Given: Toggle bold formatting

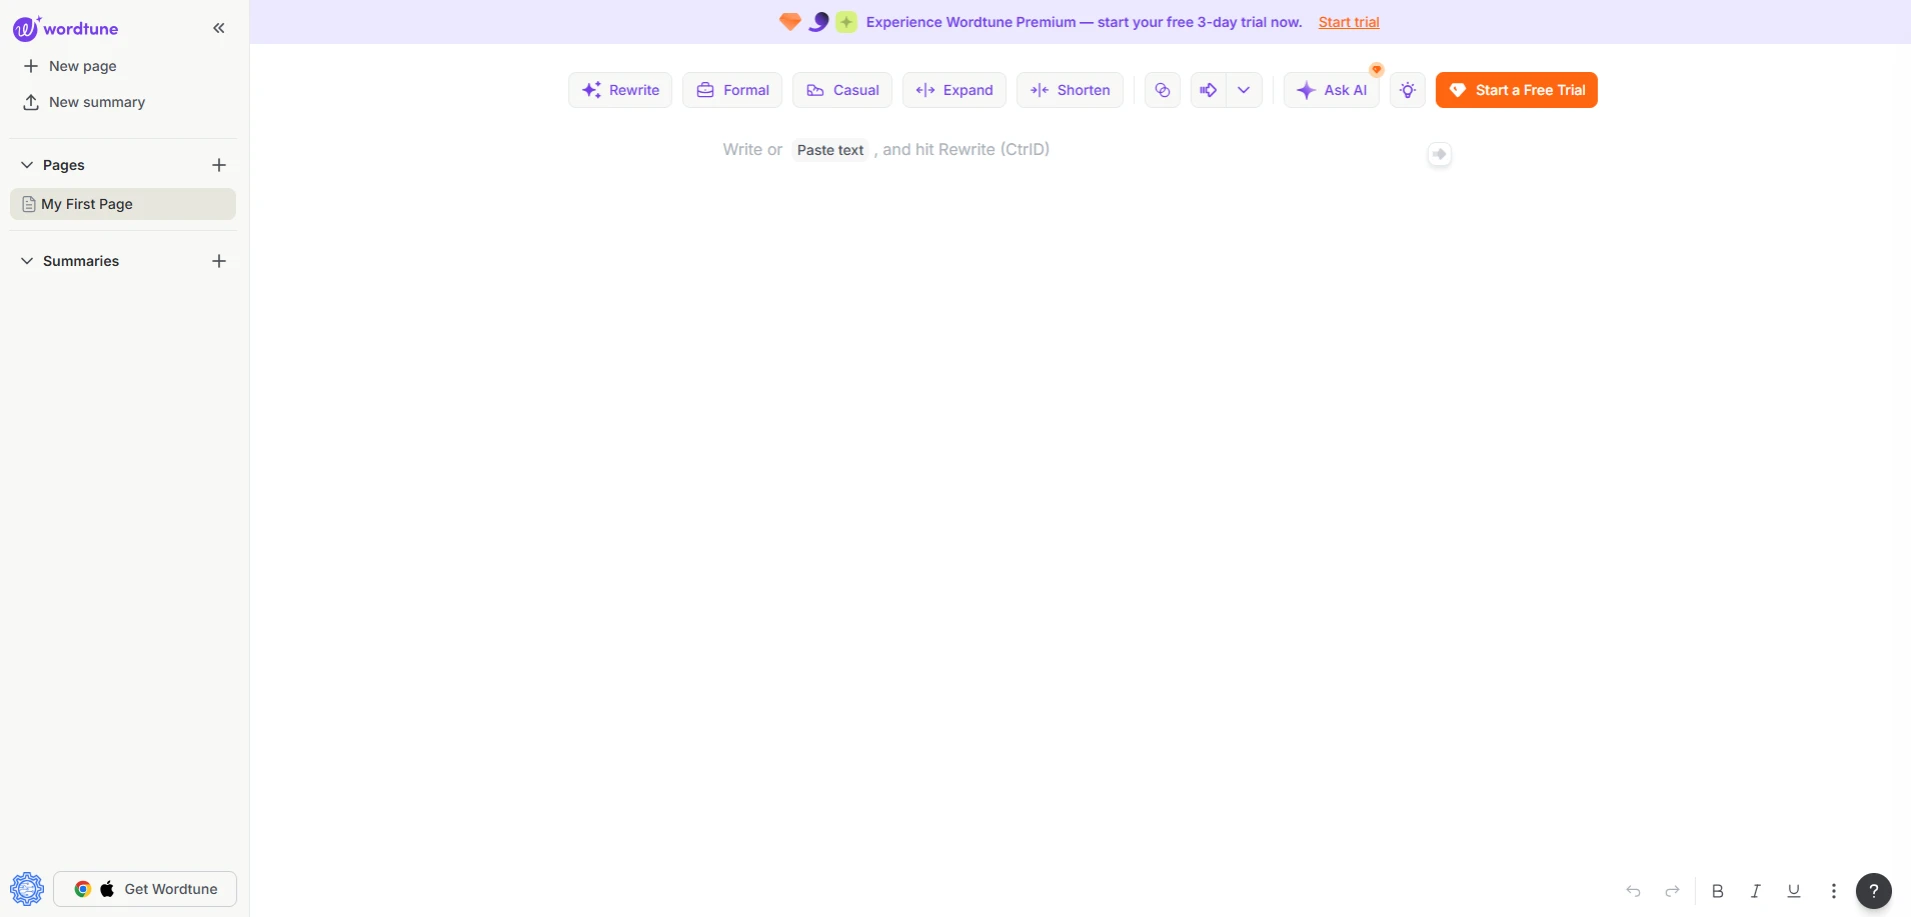Looking at the screenshot, I should tap(1718, 891).
